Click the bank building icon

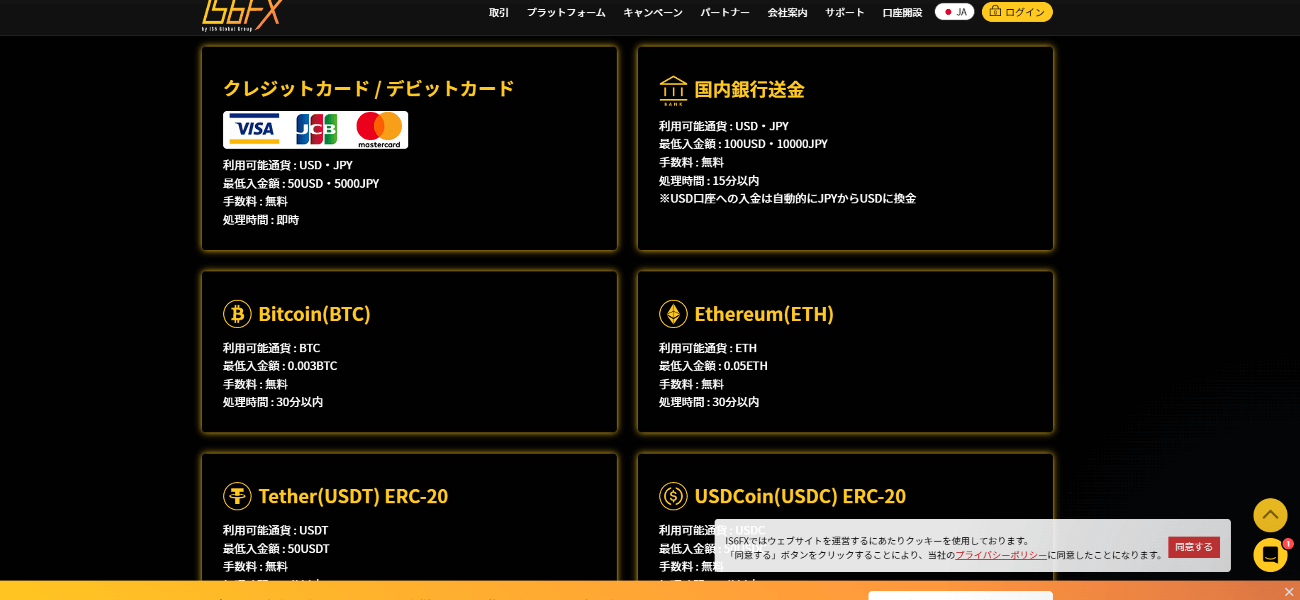(x=673, y=90)
